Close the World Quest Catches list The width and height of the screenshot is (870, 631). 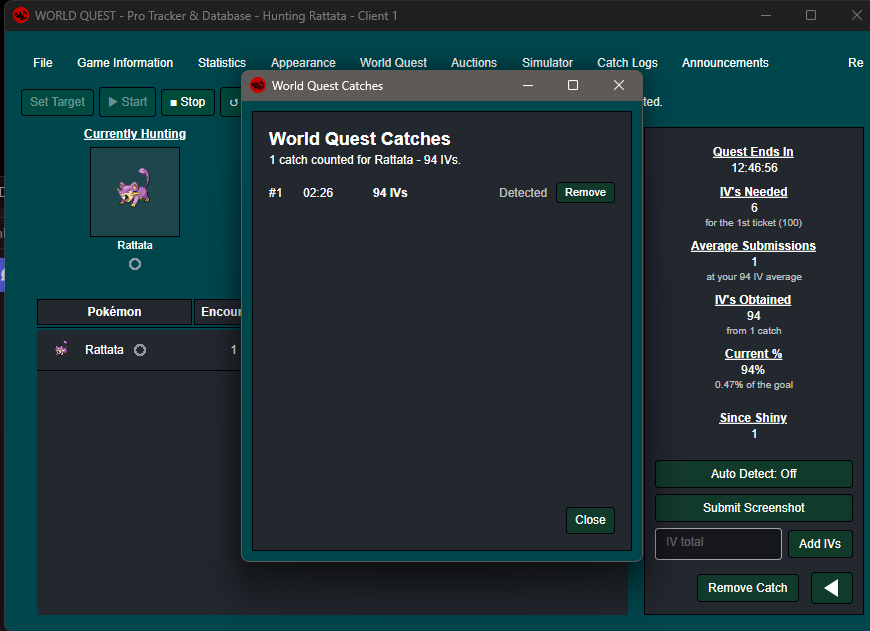[x=590, y=520]
